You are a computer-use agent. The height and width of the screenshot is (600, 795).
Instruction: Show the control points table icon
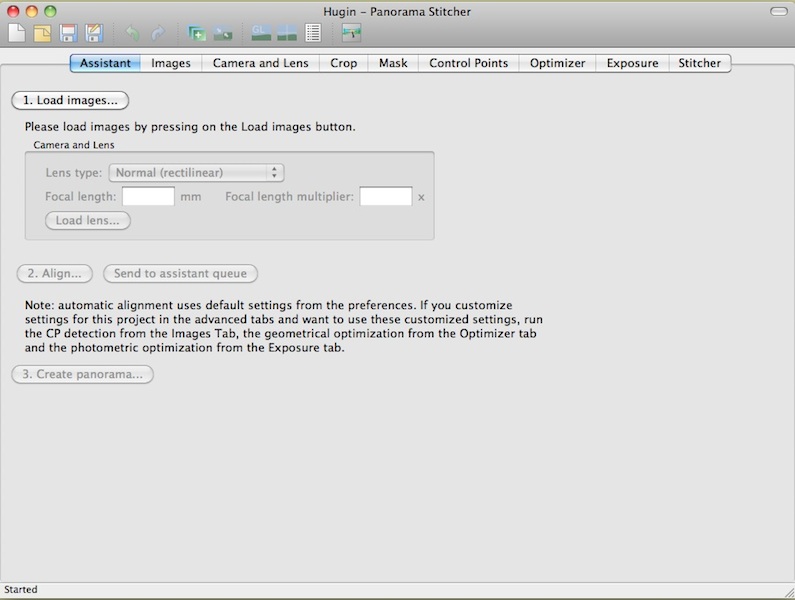point(313,33)
